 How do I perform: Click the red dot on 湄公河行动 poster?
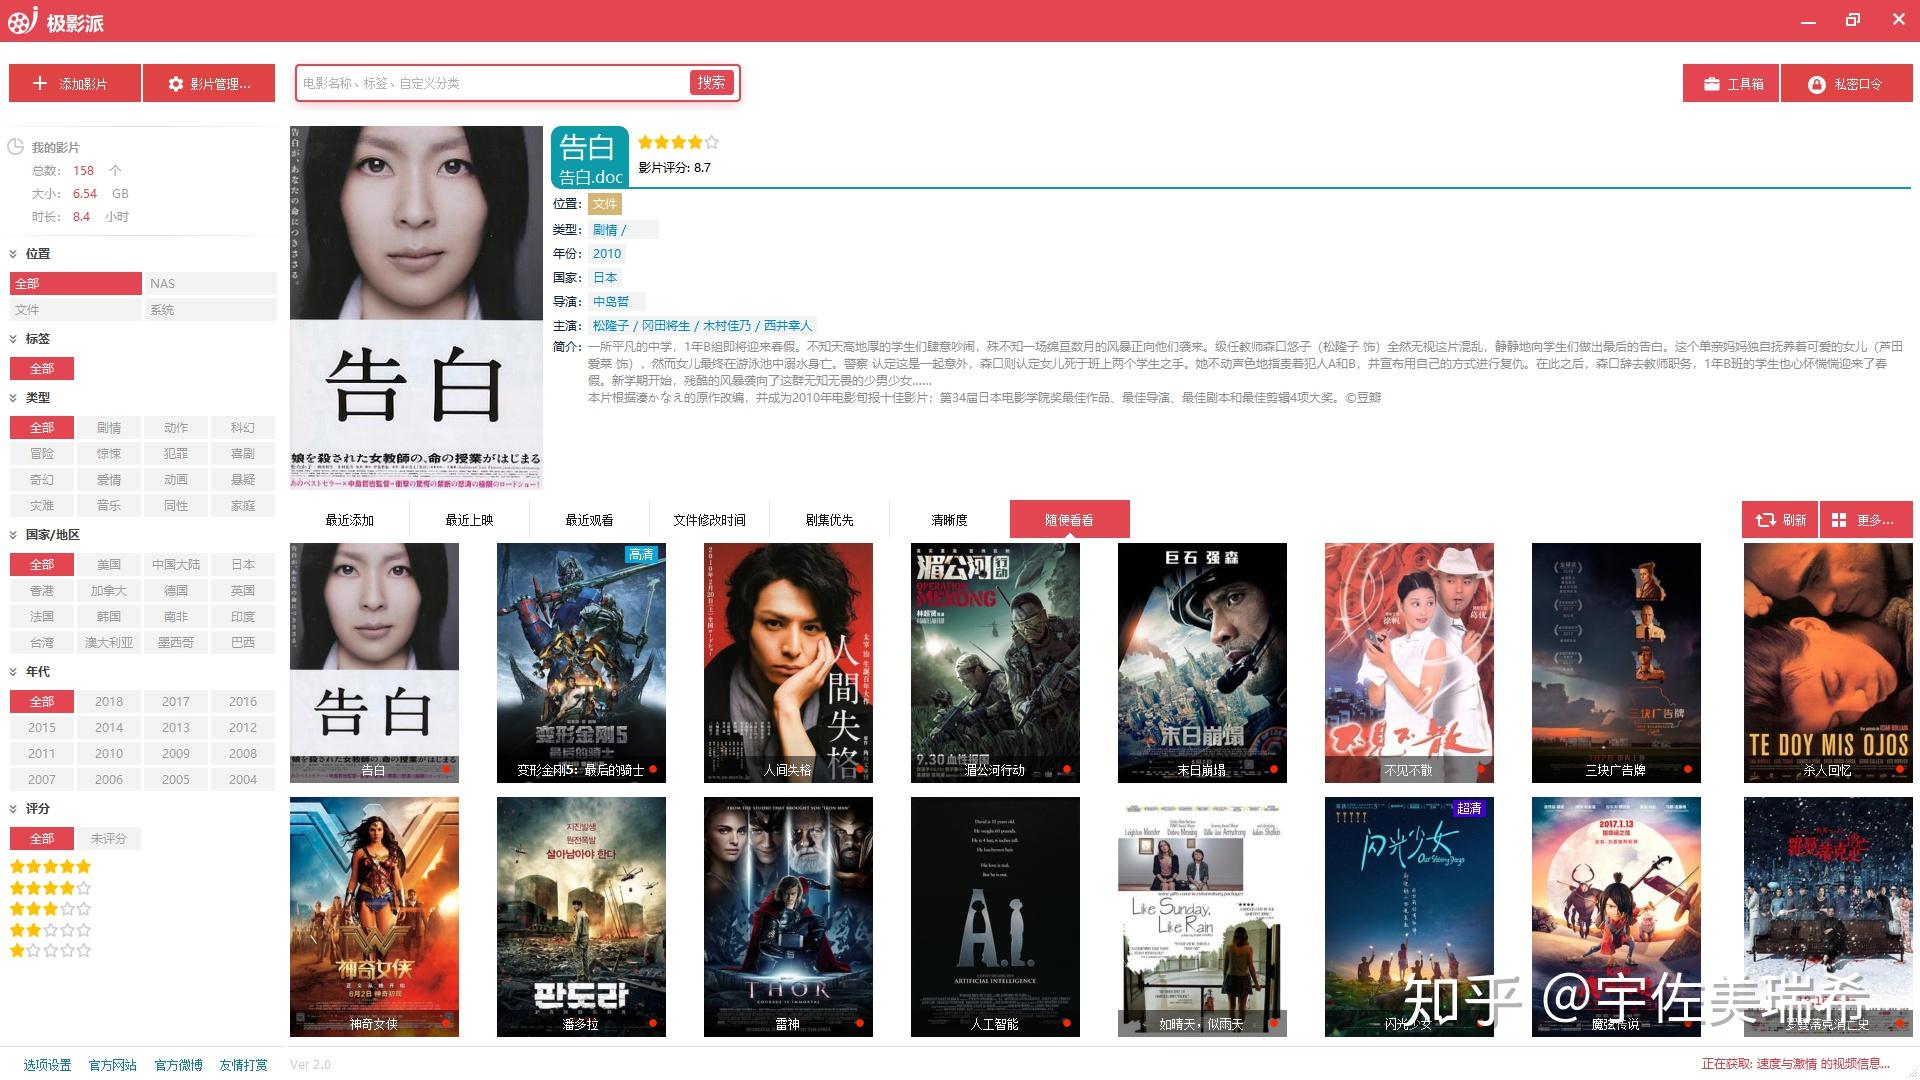point(1067,769)
